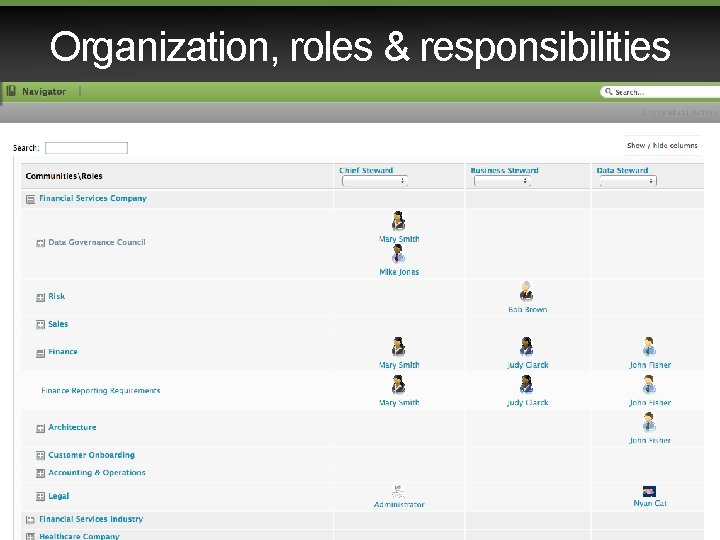Open Bob Brown name link

(x=528, y=309)
